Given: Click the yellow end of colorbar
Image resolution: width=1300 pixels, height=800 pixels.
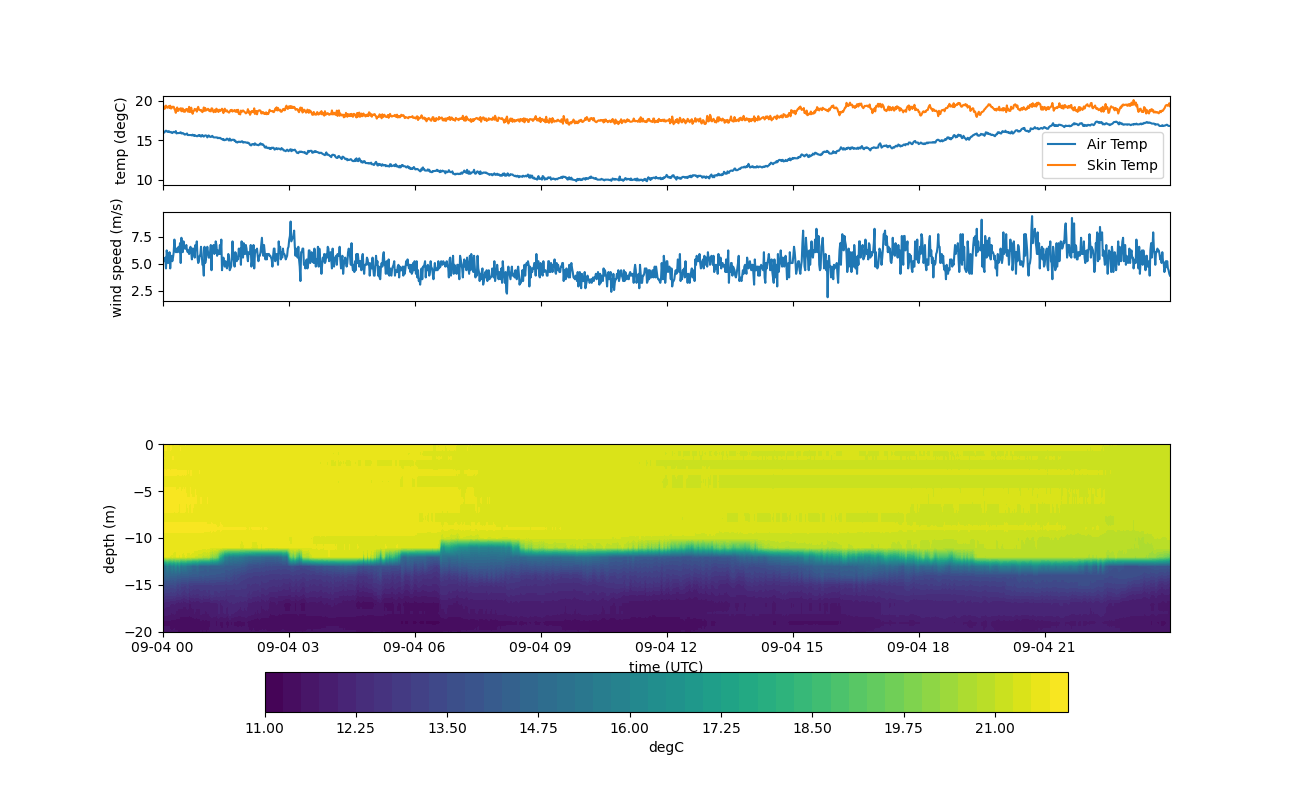Looking at the screenshot, I should (x=1058, y=692).
